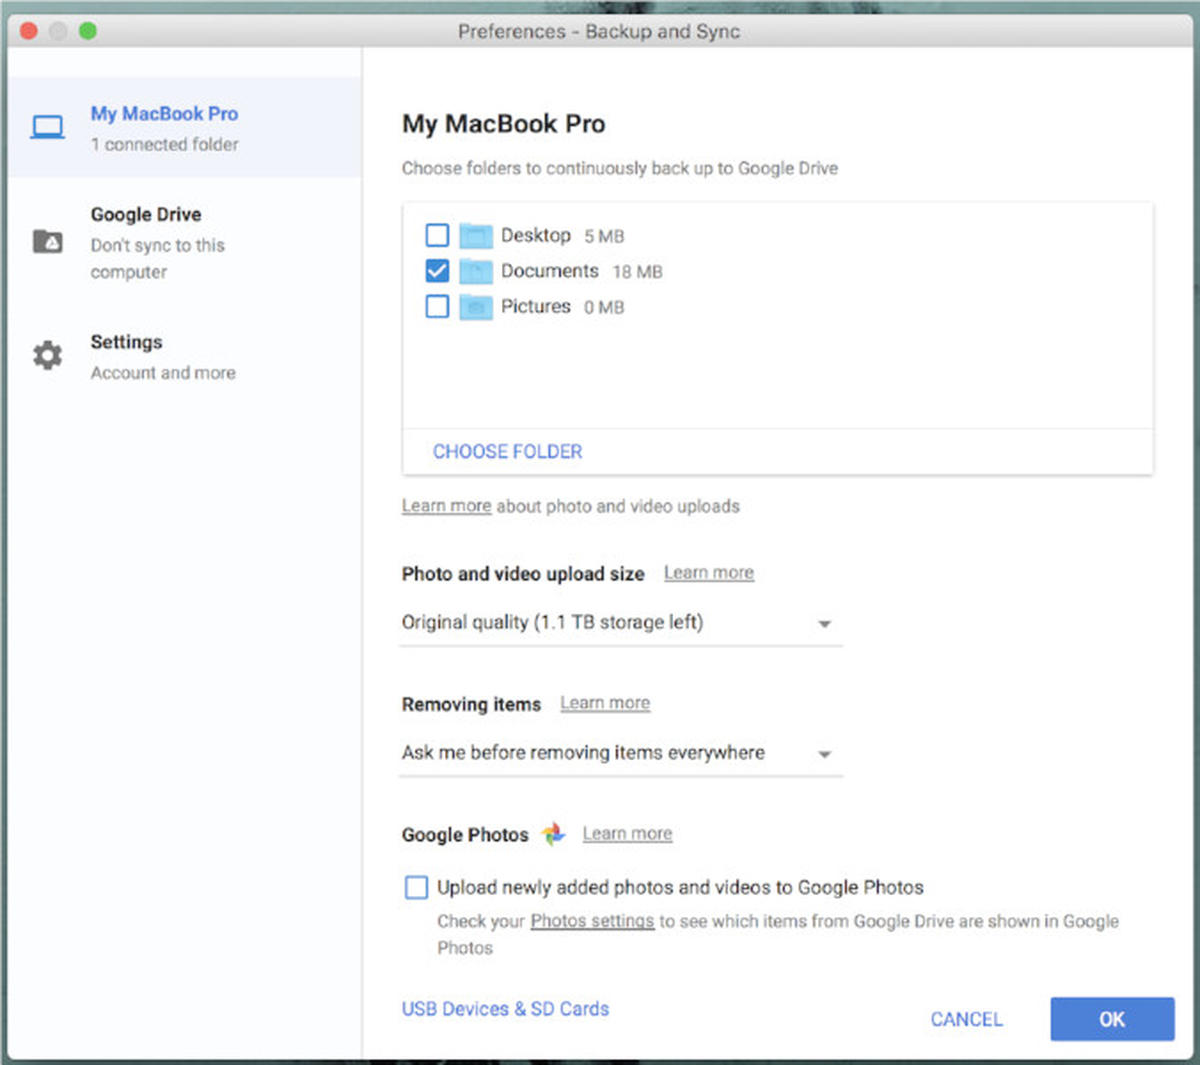
Task: Enable backup for the Desktop folder
Action: click(x=437, y=235)
